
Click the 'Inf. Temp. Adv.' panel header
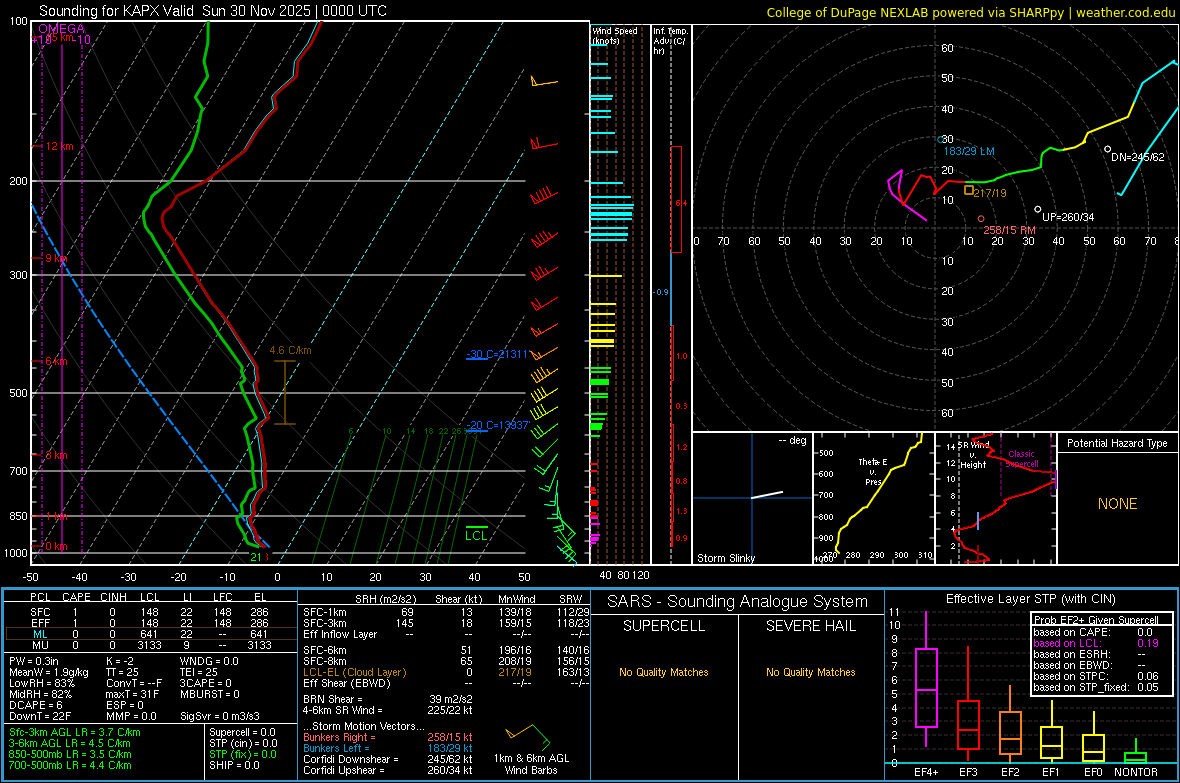[x=670, y=41]
